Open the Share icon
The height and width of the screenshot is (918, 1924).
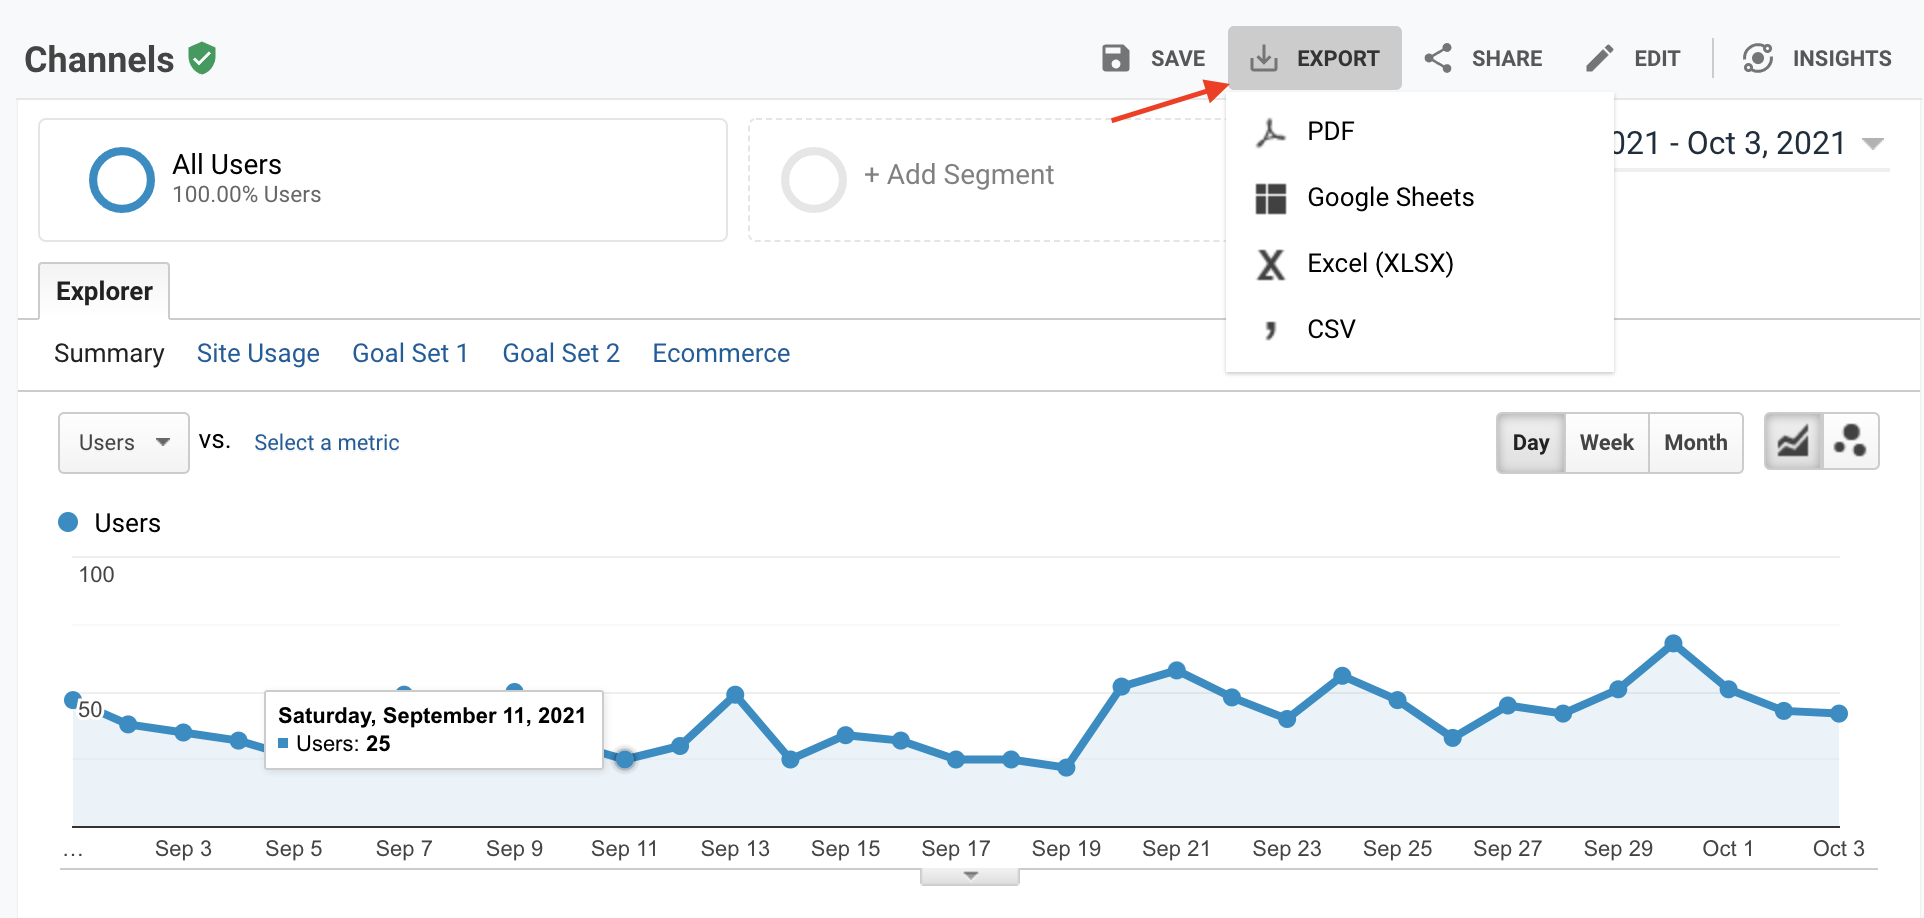[x=1438, y=58]
